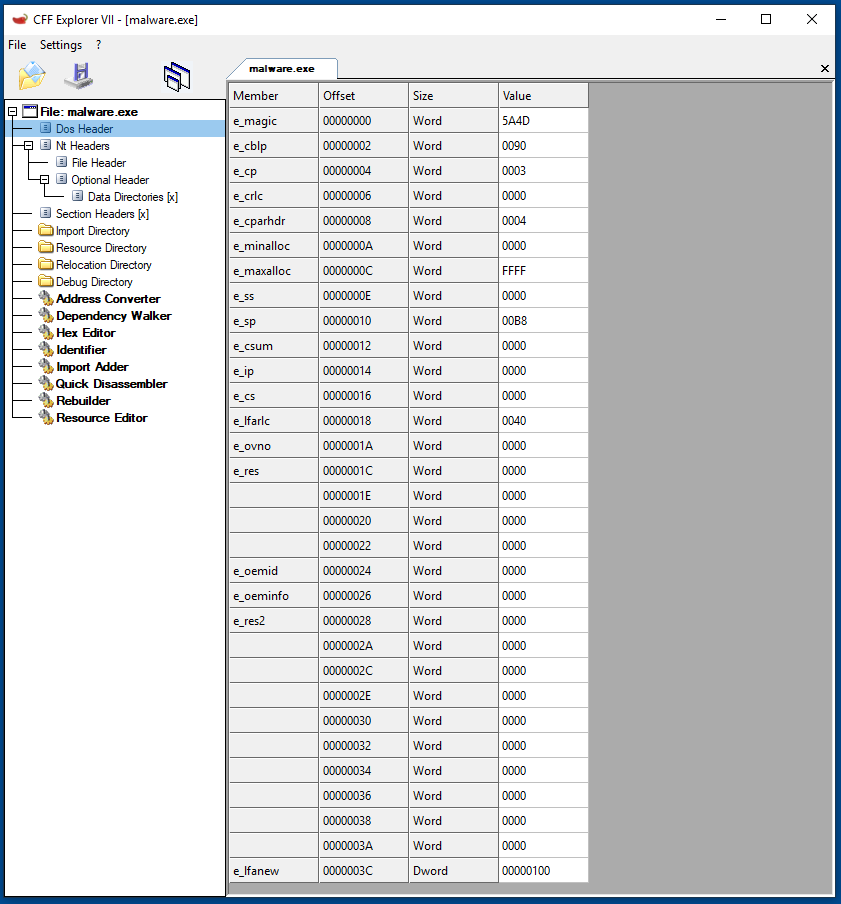
Task: Launch Hex Editor from tree
Action: click(x=85, y=333)
